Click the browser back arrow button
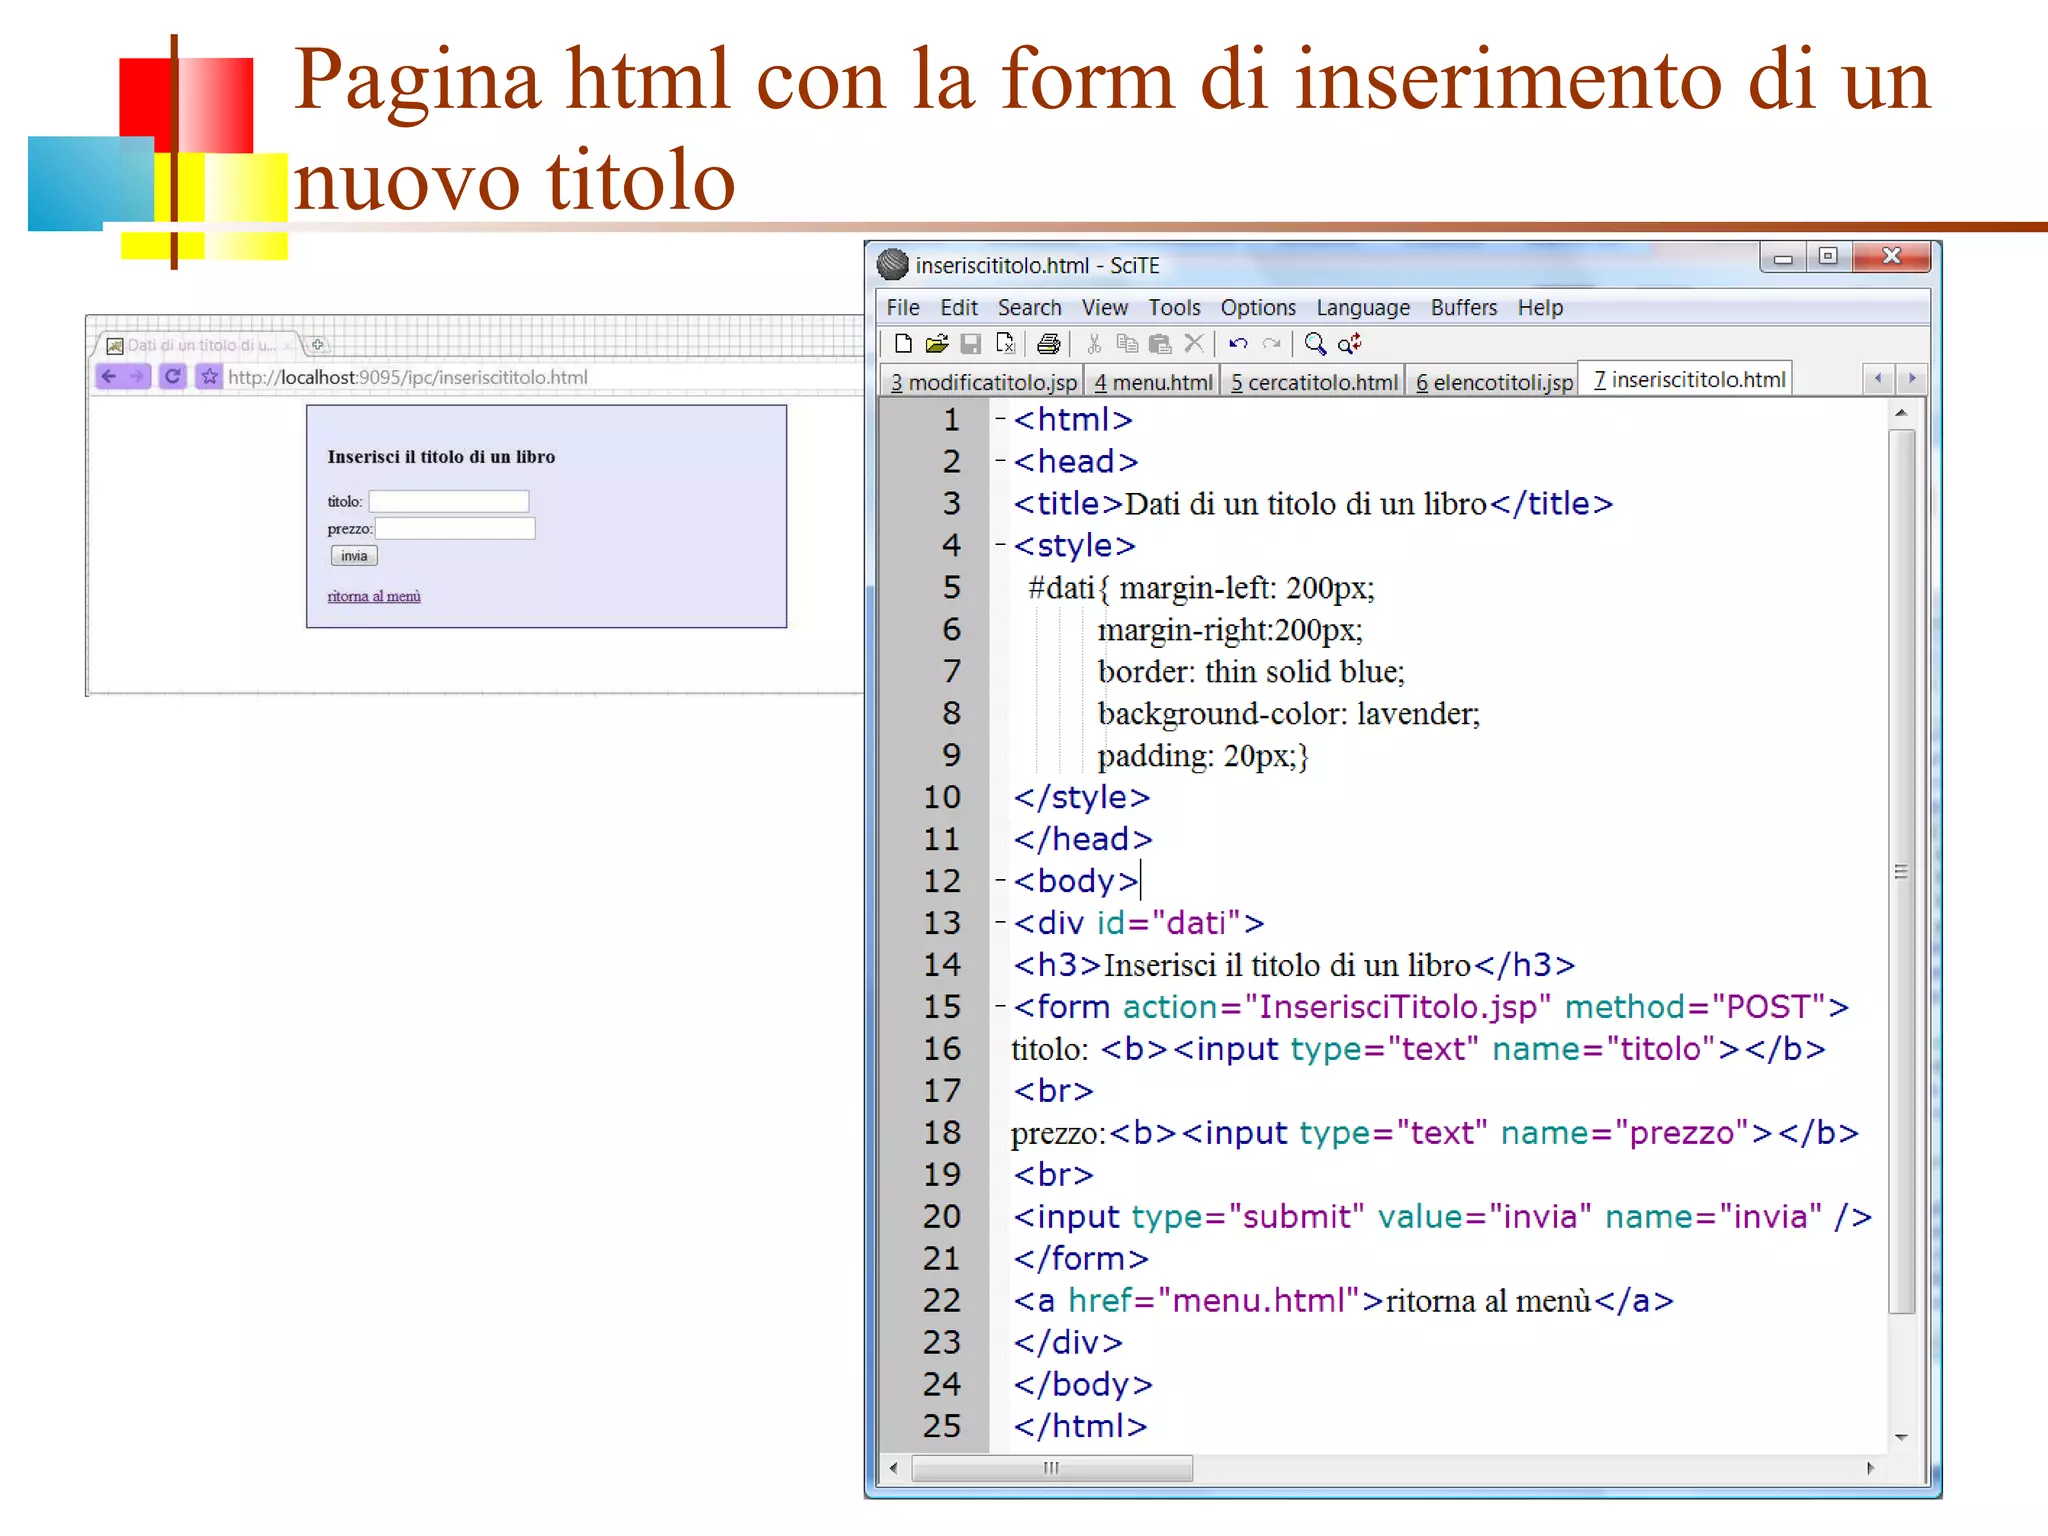The height and width of the screenshot is (1536, 2048). pos(109,377)
